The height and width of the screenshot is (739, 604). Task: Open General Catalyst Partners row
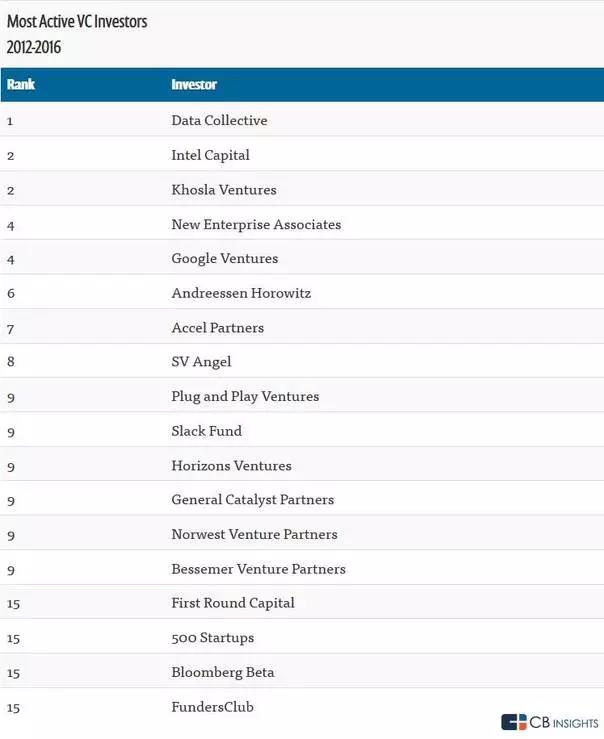point(253,500)
